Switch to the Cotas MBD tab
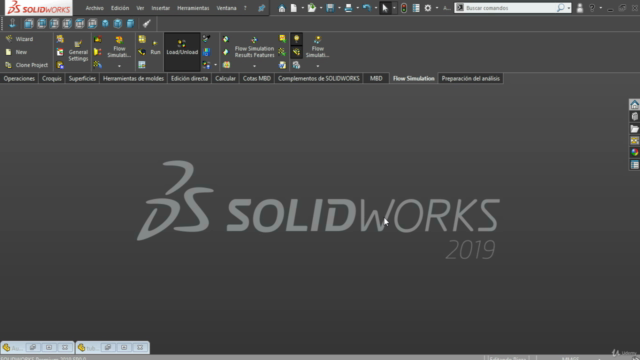This screenshot has width=640, height=360. click(257, 78)
